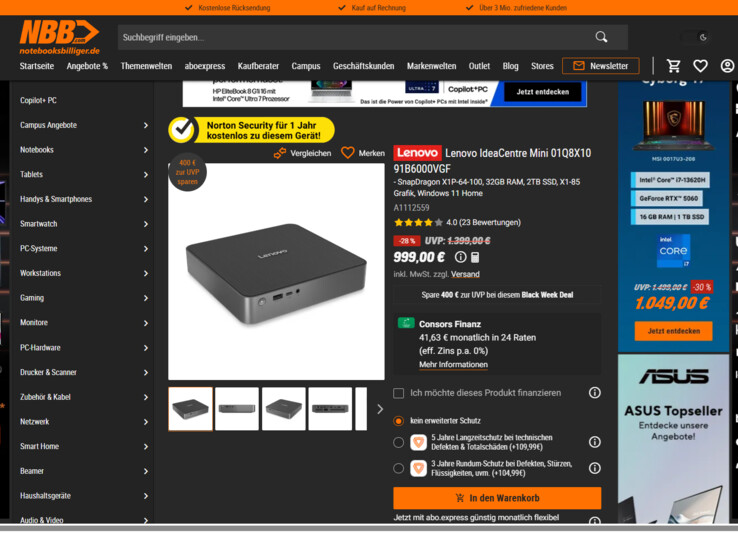Expand Tablets category chevron
The height and width of the screenshot is (533, 738).
145,175
